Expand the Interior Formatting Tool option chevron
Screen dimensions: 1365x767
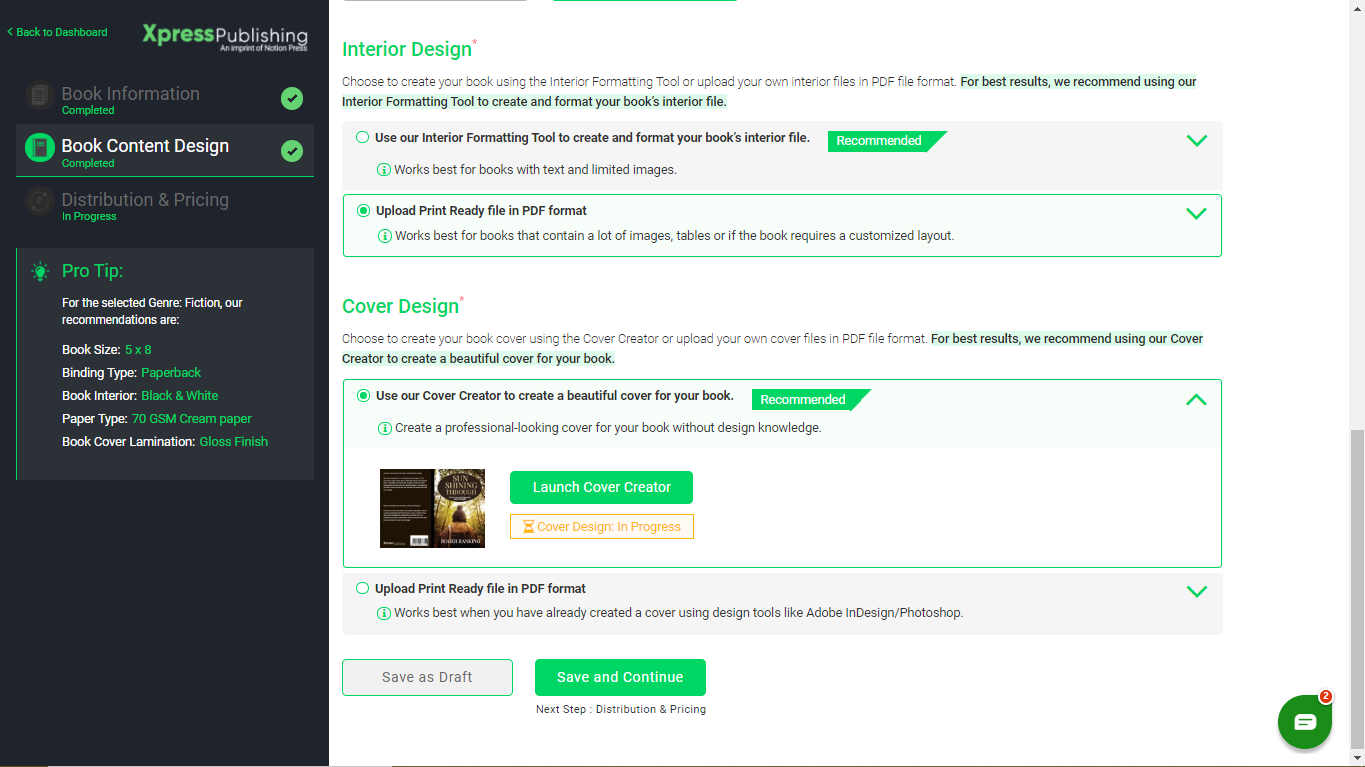coord(1196,140)
